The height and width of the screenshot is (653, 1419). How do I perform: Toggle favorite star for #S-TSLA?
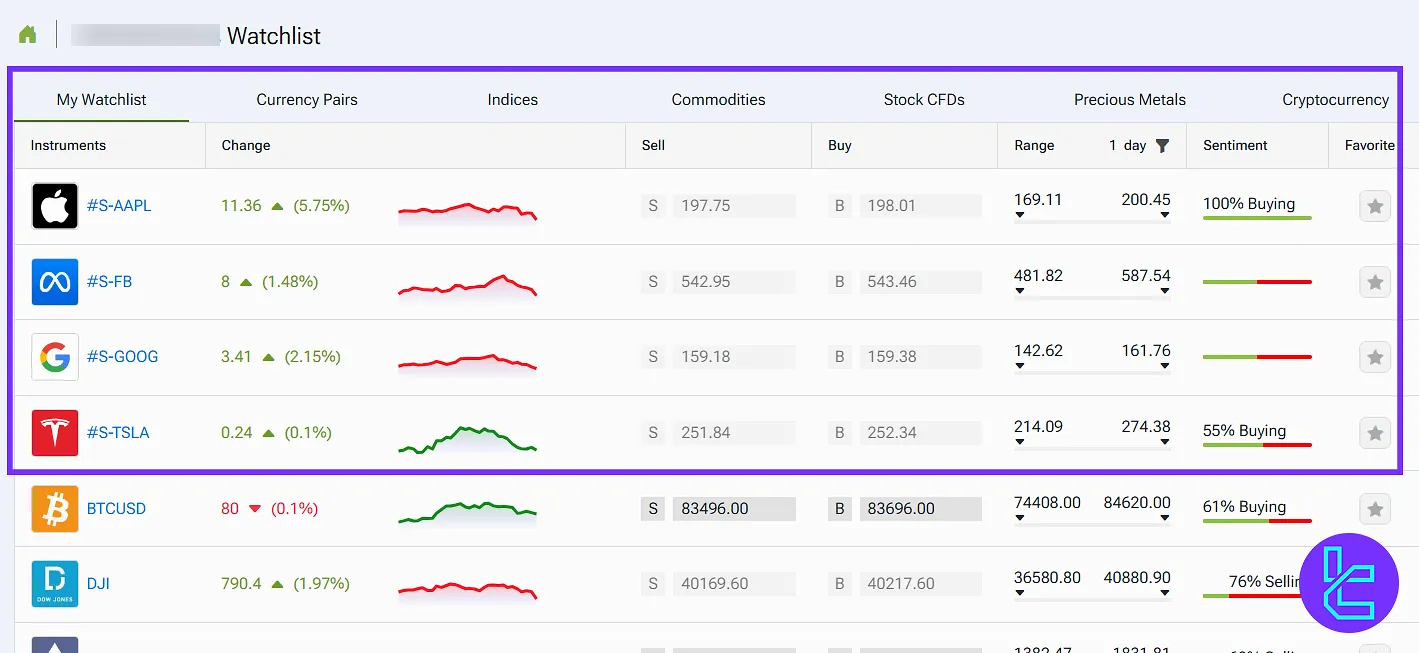pos(1375,433)
